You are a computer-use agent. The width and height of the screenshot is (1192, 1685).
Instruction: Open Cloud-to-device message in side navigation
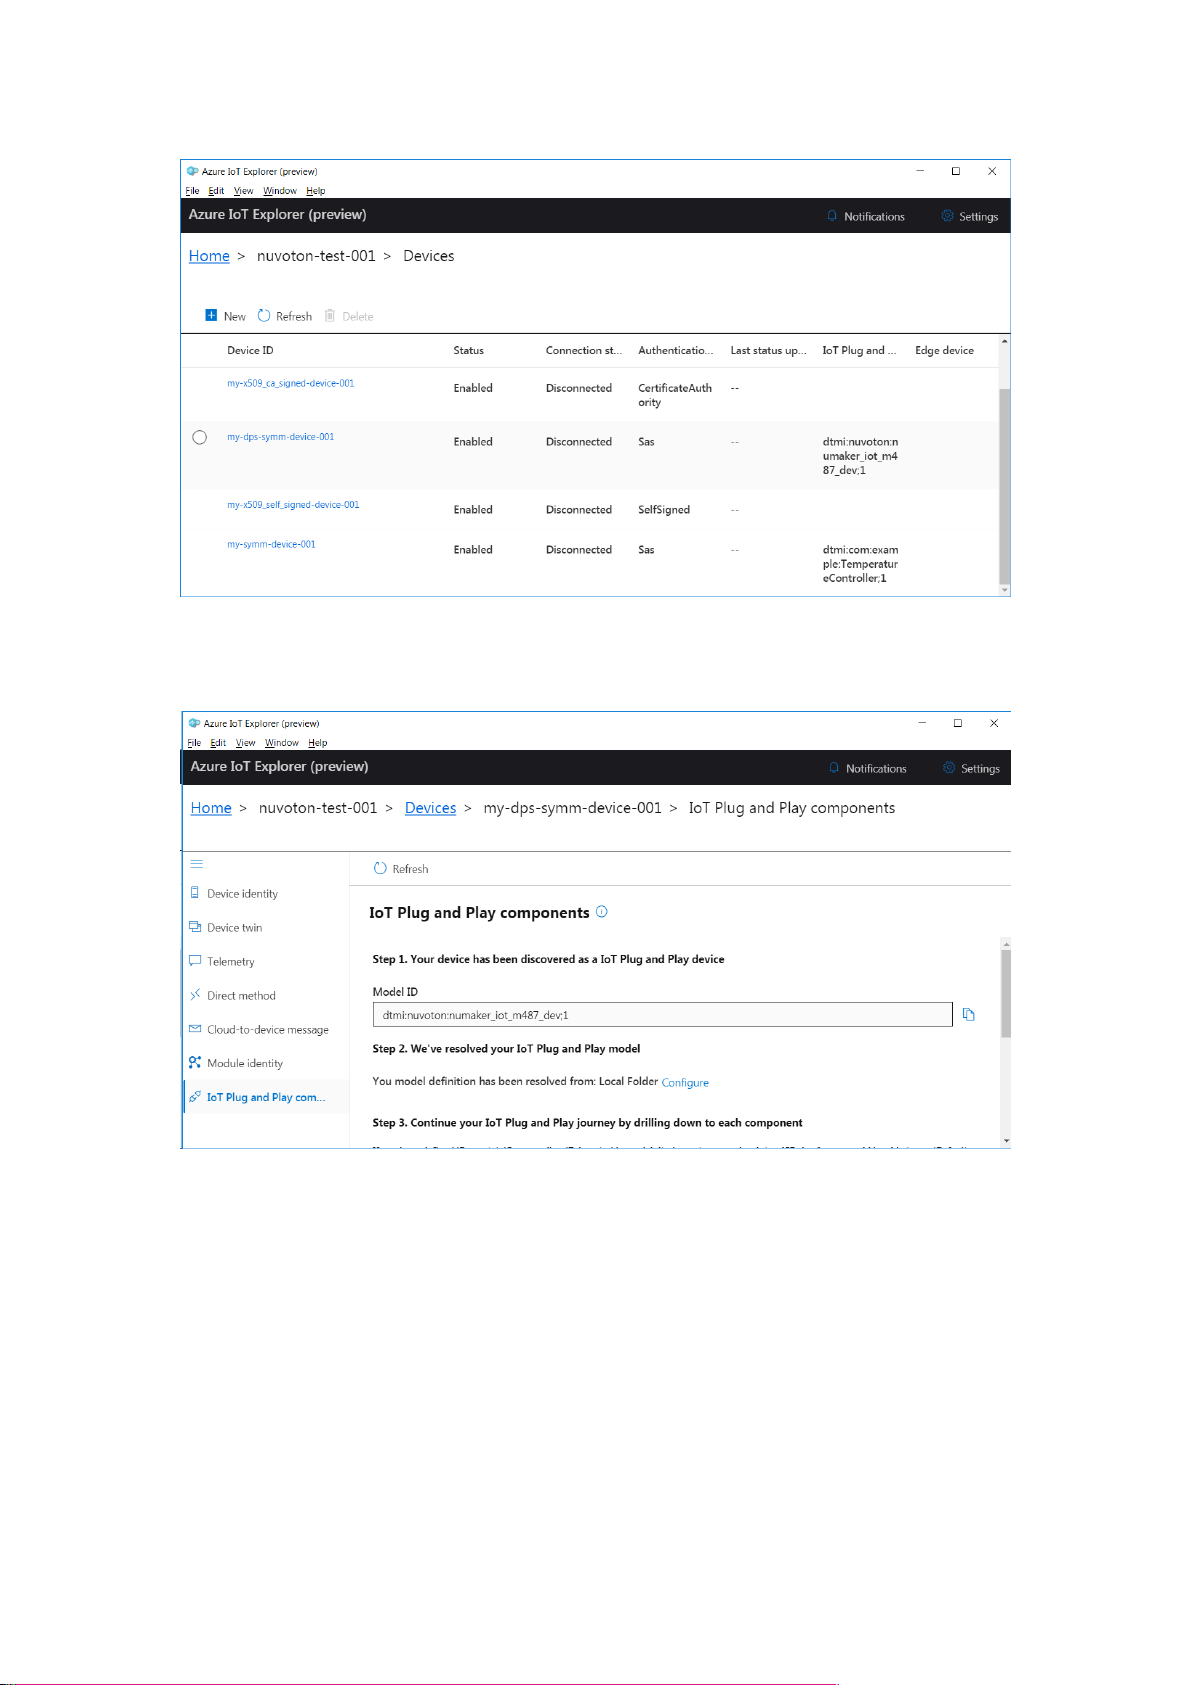coord(267,1029)
